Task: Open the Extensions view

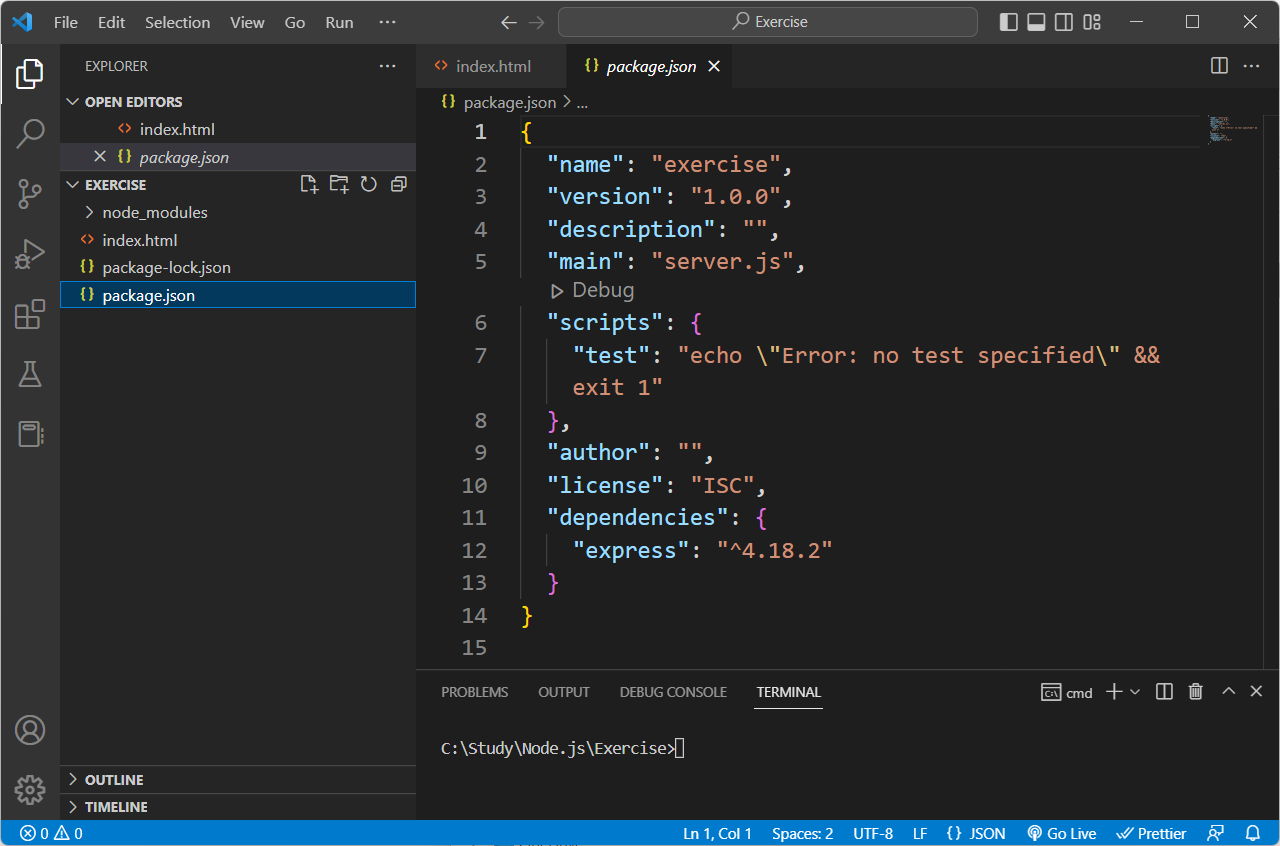Action: tap(30, 314)
